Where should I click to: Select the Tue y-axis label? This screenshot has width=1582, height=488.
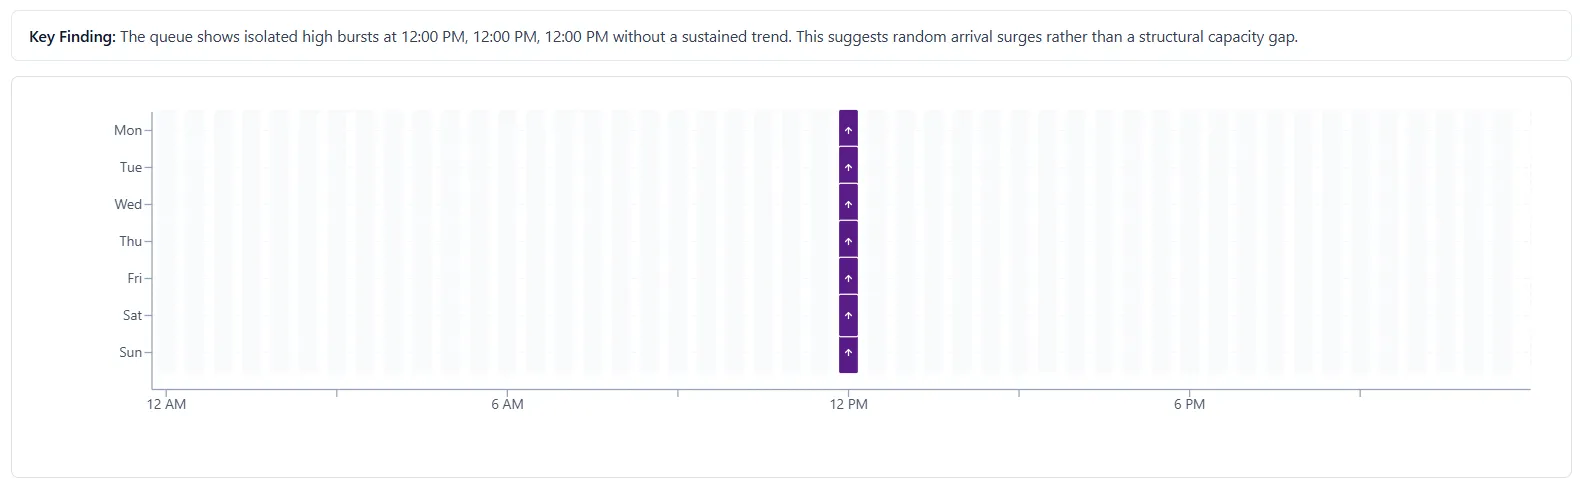pos(131,167)
